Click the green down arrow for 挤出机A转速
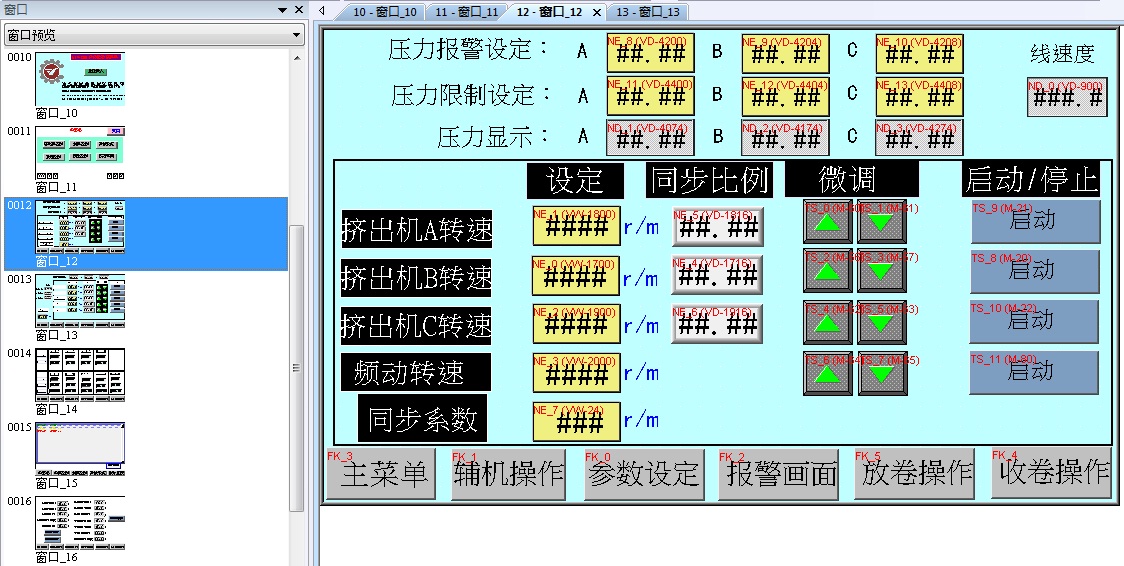Image resolution: width=1124 pixels, height=566 pixels. (881, 222)
